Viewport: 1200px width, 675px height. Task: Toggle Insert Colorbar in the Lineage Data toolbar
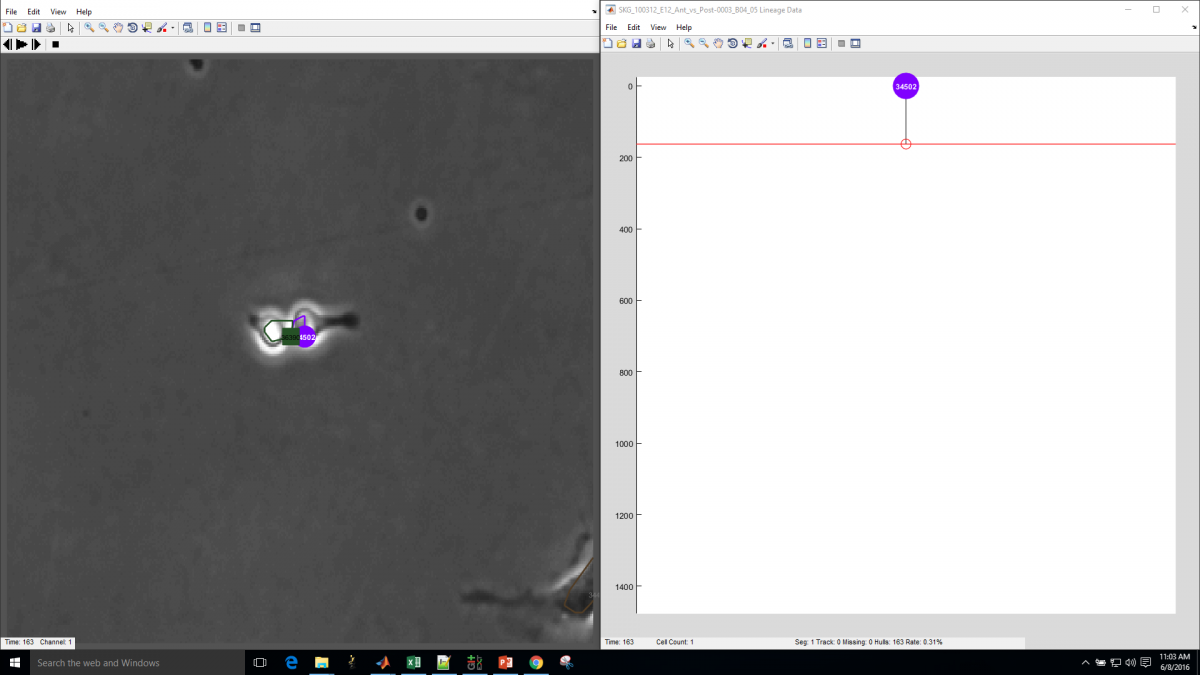point(807,44)
